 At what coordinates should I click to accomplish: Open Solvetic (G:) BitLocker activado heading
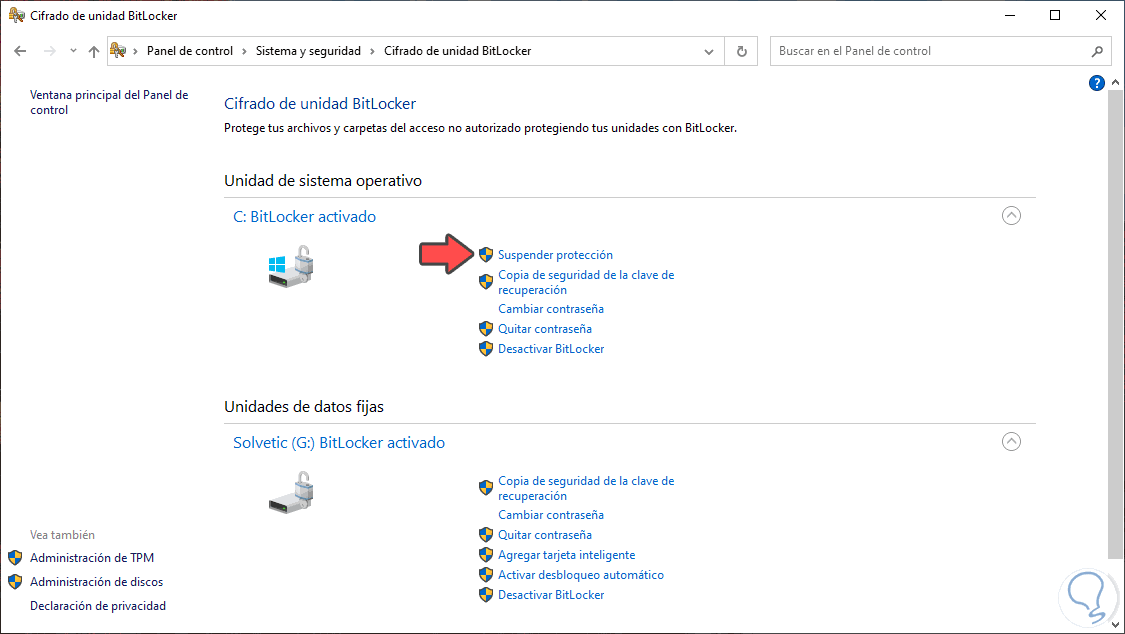(339, 443)
